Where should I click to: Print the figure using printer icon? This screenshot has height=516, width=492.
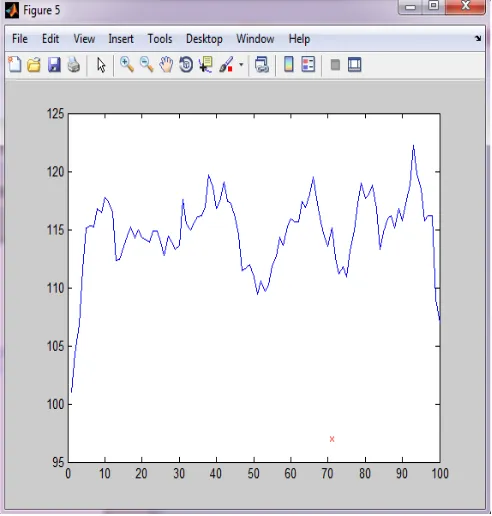tap(74, 64)
